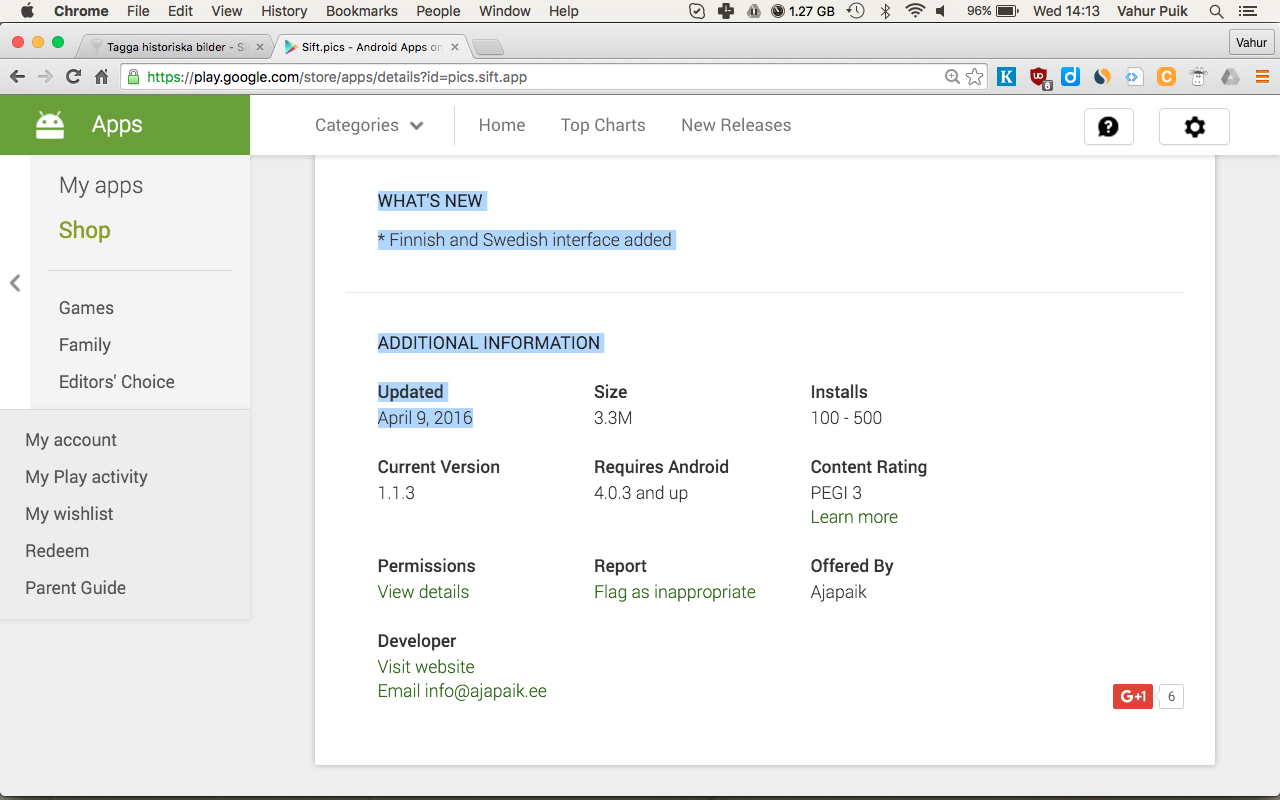Open Play Store settings gear
This screenshot has width=1280, height=800.
[1194, 127]
